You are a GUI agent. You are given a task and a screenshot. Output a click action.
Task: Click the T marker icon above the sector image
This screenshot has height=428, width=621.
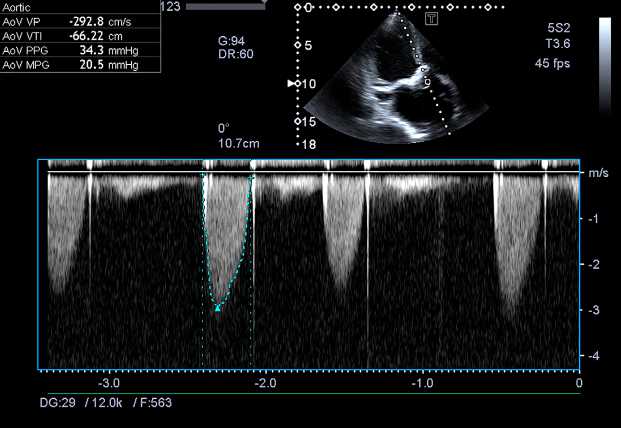pyautogui.click(x=431, y=19)
